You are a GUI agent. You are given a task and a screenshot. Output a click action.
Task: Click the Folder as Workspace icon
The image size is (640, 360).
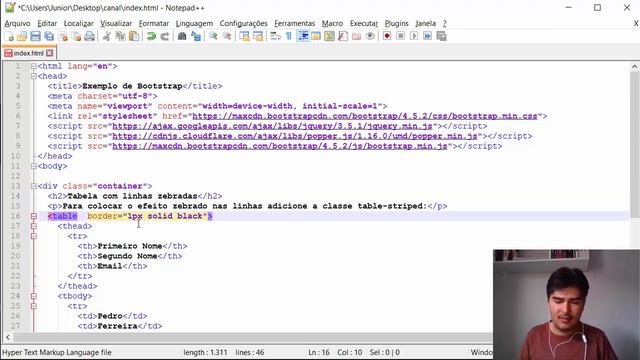(x=356, y=36)
